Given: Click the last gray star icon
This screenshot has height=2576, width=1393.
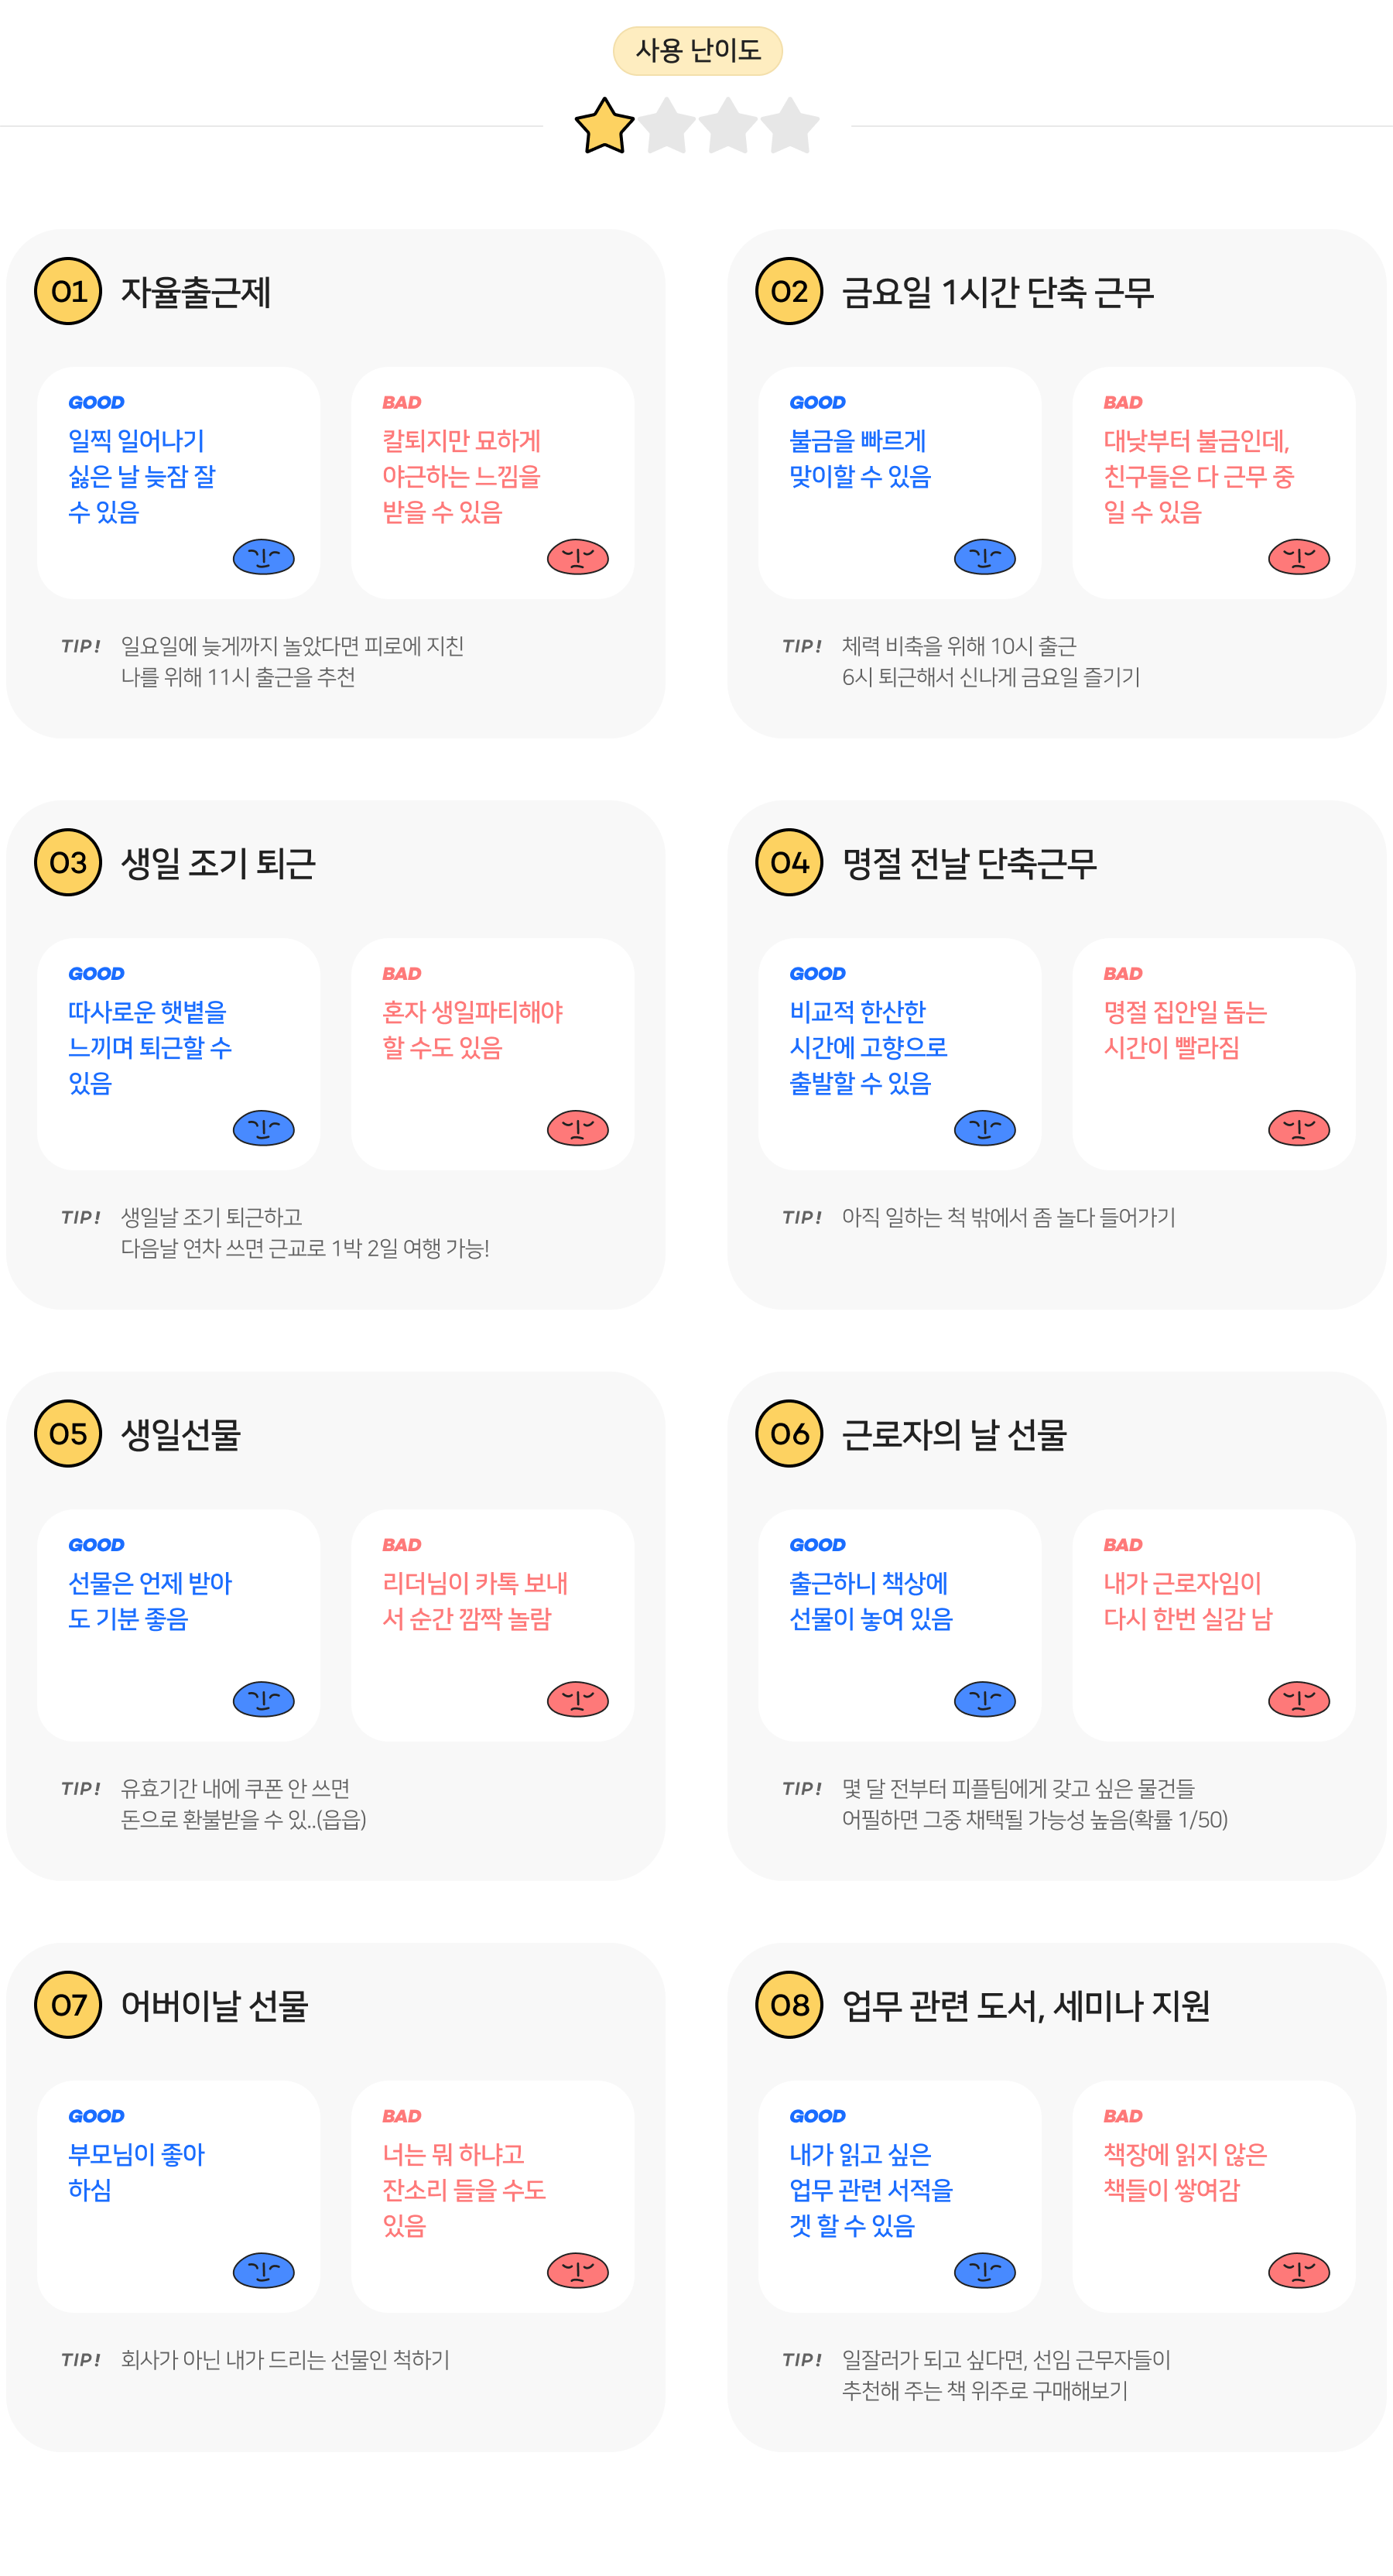Looking at the screenshot, I should click(790, 126).
